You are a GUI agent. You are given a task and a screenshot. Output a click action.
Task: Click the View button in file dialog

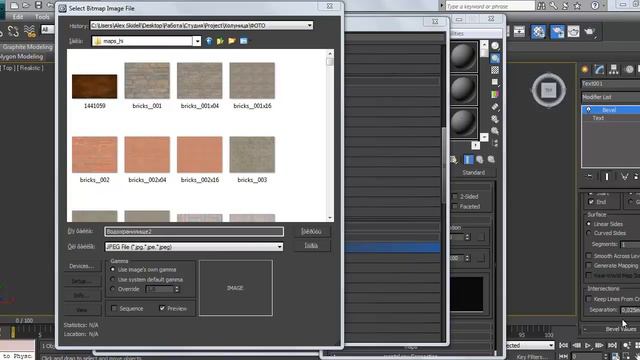point(81,310)
